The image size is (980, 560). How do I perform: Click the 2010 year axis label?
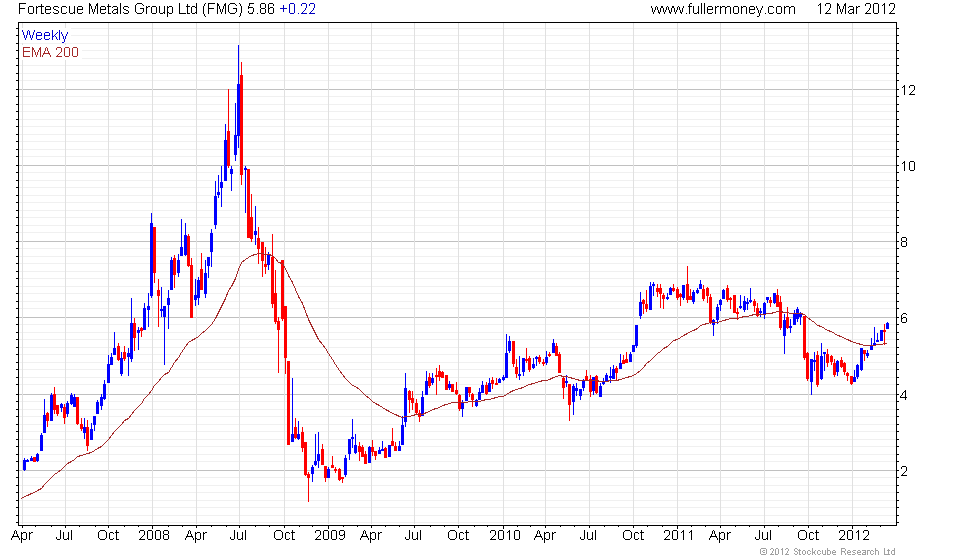tap(504, 536)
